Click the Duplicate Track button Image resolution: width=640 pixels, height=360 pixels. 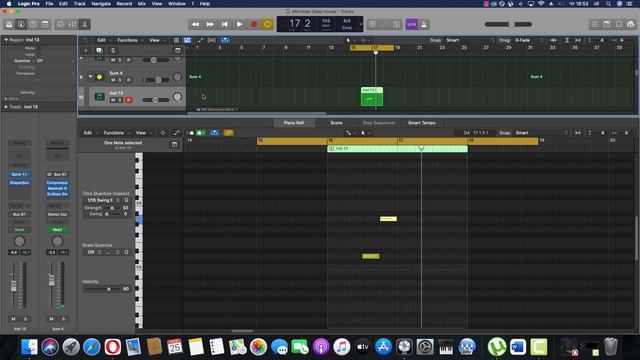[99, 51]
